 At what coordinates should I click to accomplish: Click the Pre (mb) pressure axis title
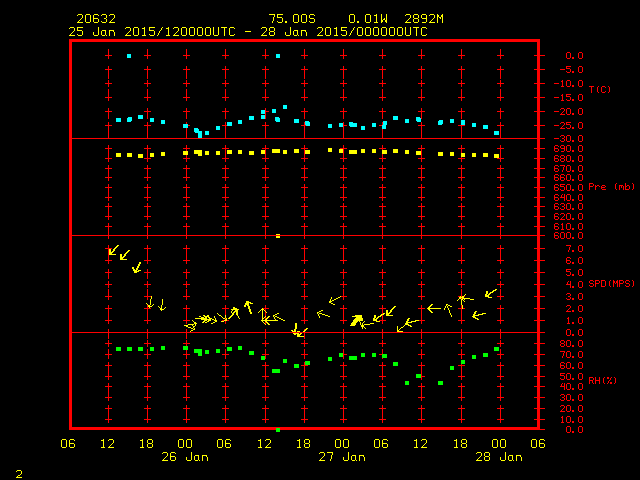pyautogui.click(x=611, y=187)
